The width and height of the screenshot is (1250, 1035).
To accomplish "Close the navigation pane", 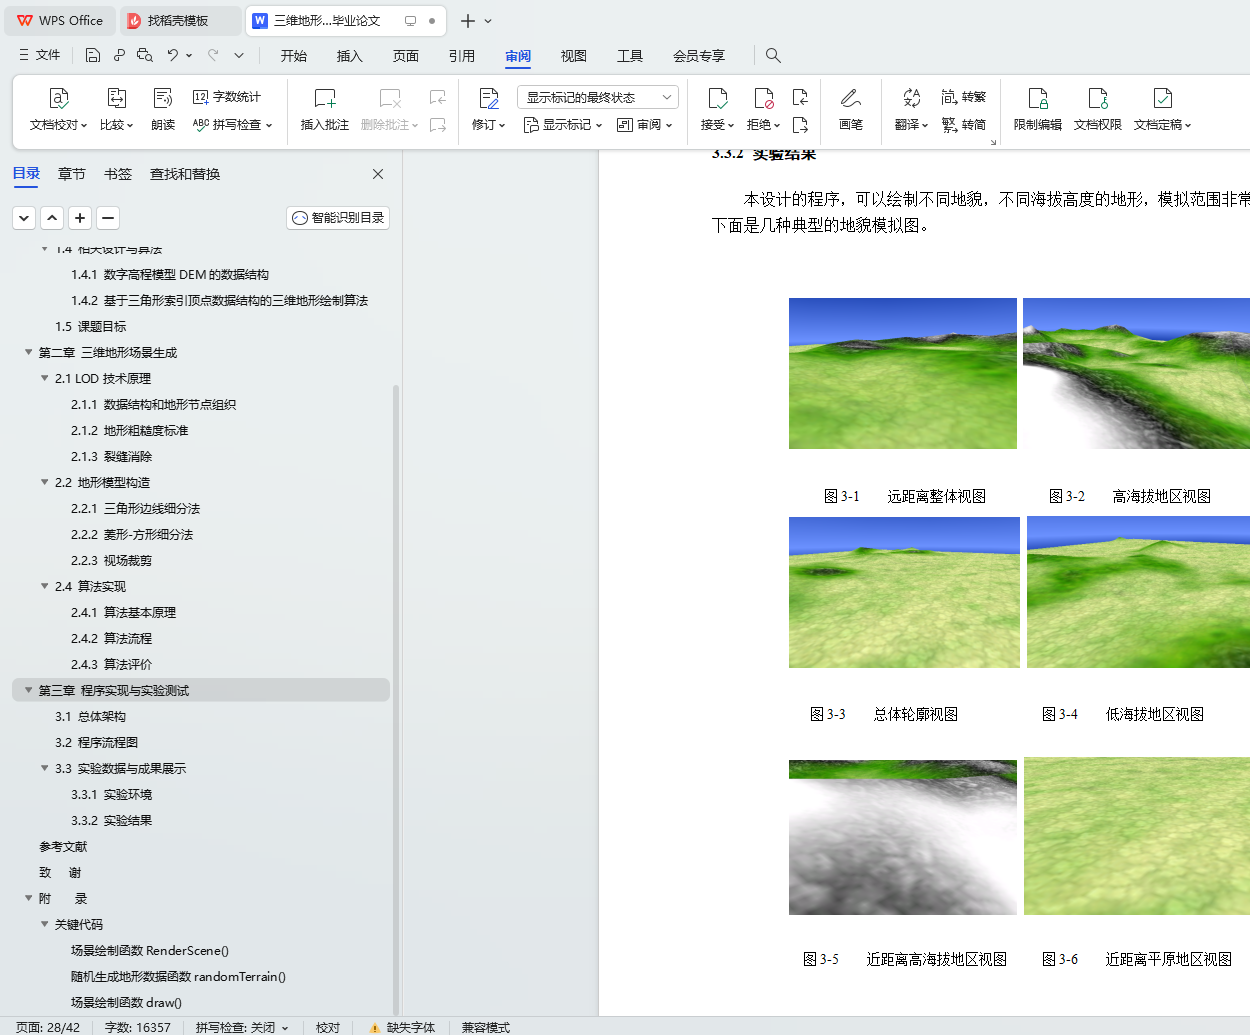I will coord(378,174).
